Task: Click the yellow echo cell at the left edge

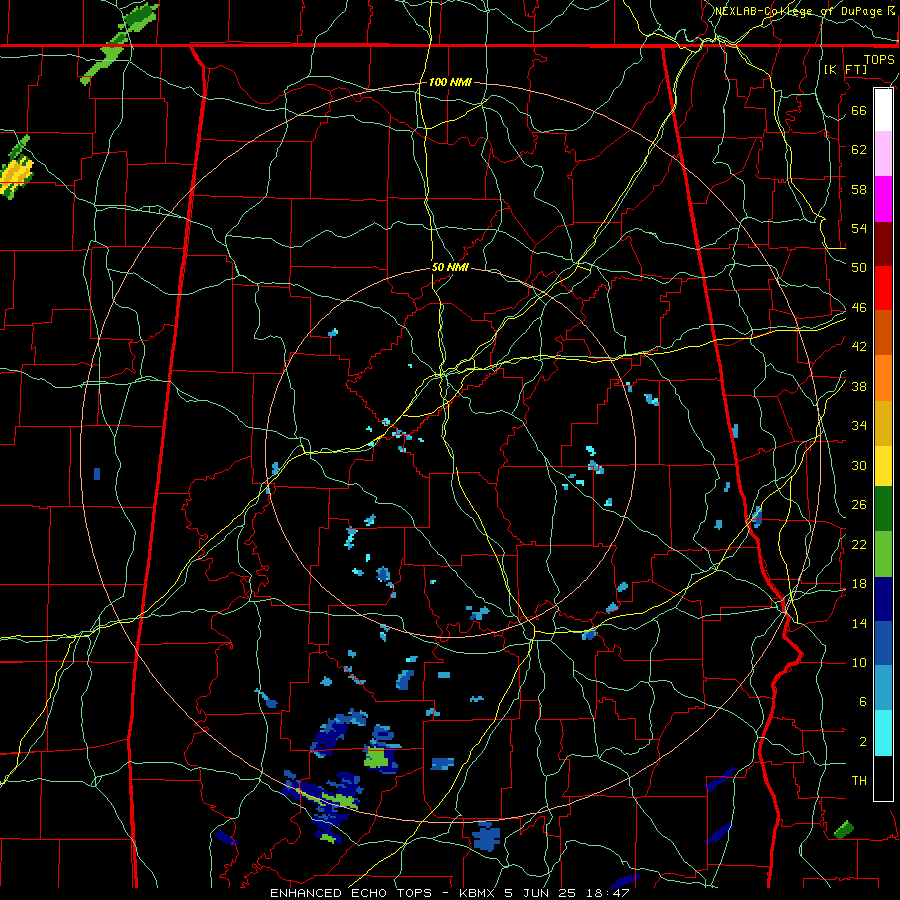Action: point(16,173)
